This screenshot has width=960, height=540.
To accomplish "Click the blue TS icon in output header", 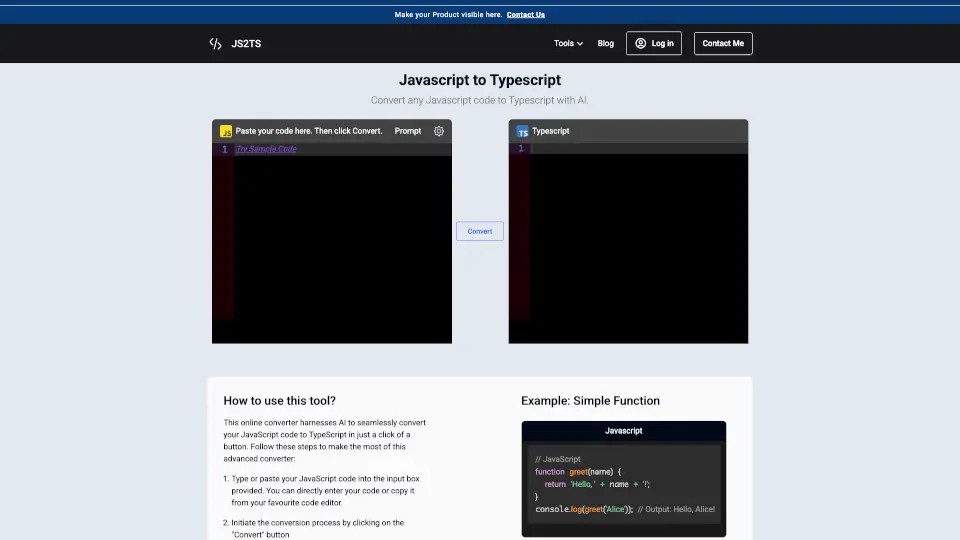I will [x=522, y=131].
